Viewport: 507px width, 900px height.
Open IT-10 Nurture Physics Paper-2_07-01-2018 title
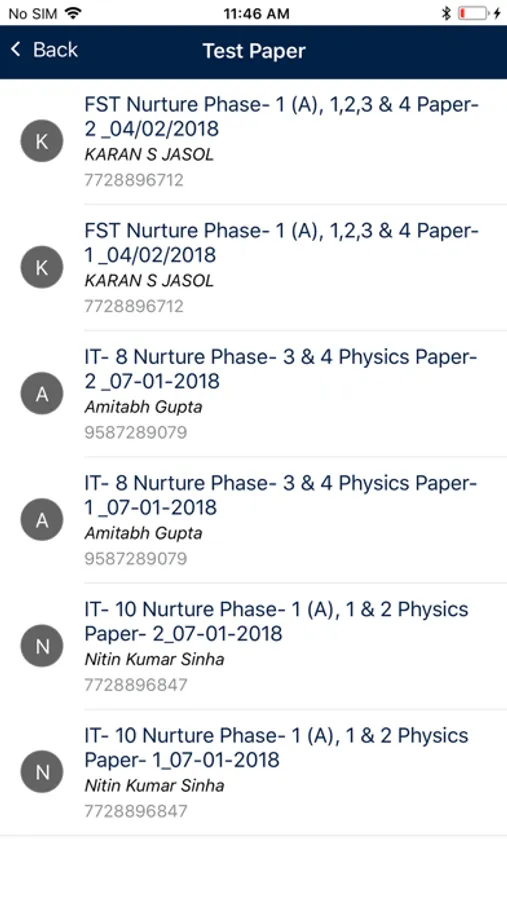pyautogui.click(x=276, y=622)
